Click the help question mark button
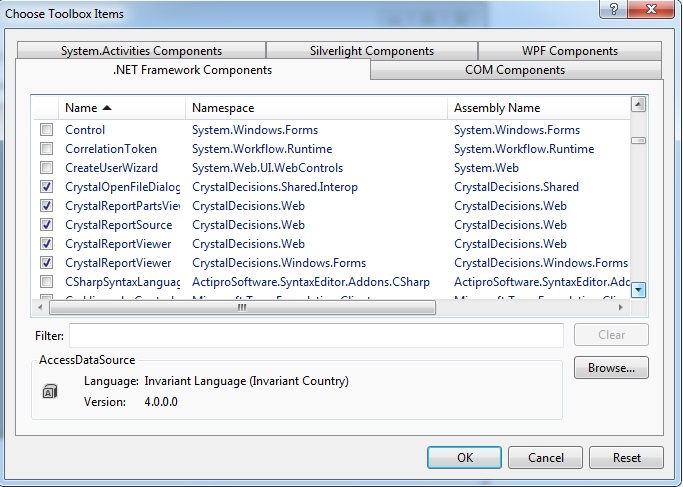Screen dimensions: 683x487 (x=613, y=9)
